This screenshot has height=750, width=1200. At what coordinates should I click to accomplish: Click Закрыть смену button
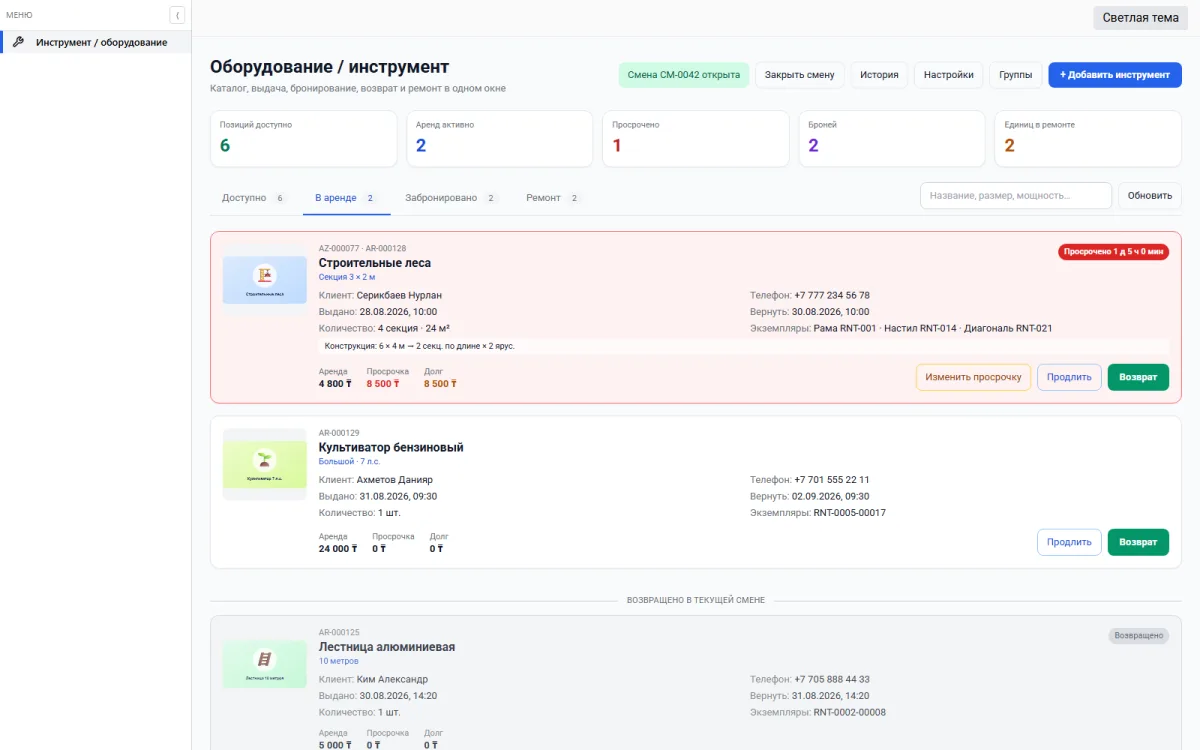(x=800, y=75)
